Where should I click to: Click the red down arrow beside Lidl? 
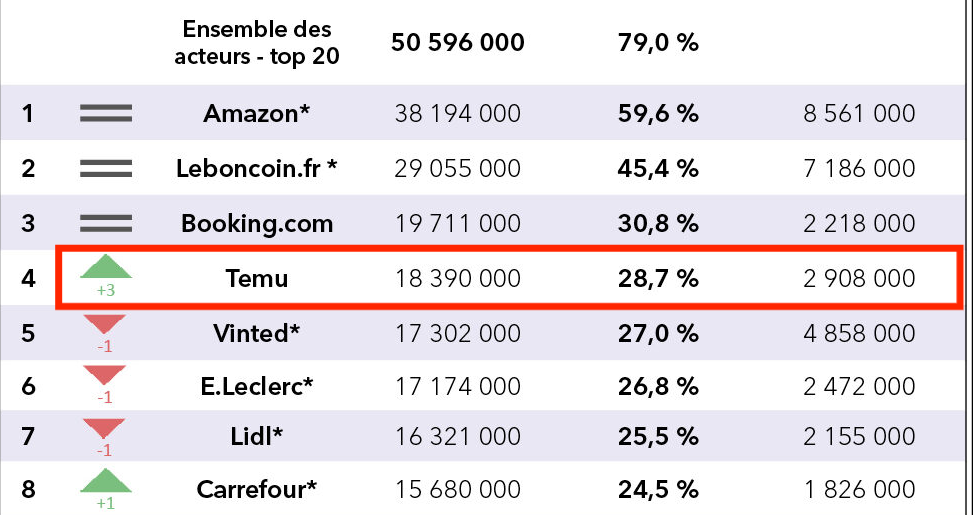[x=105, y=430]
